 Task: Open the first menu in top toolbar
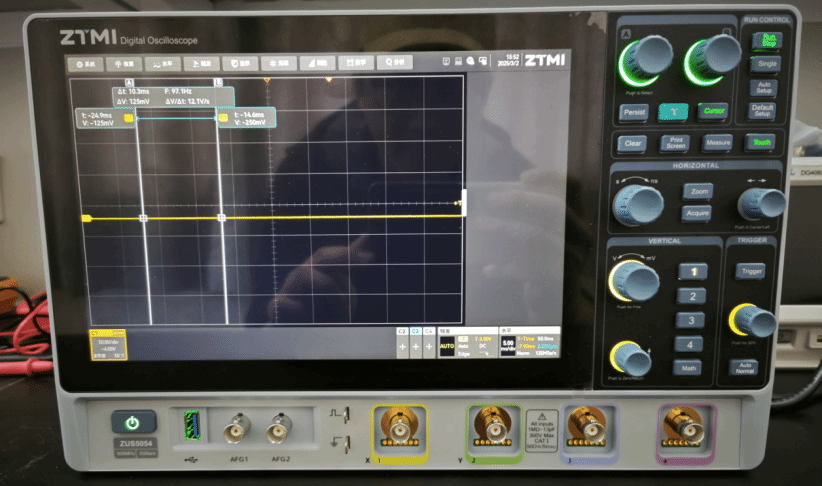click(86, 63)
